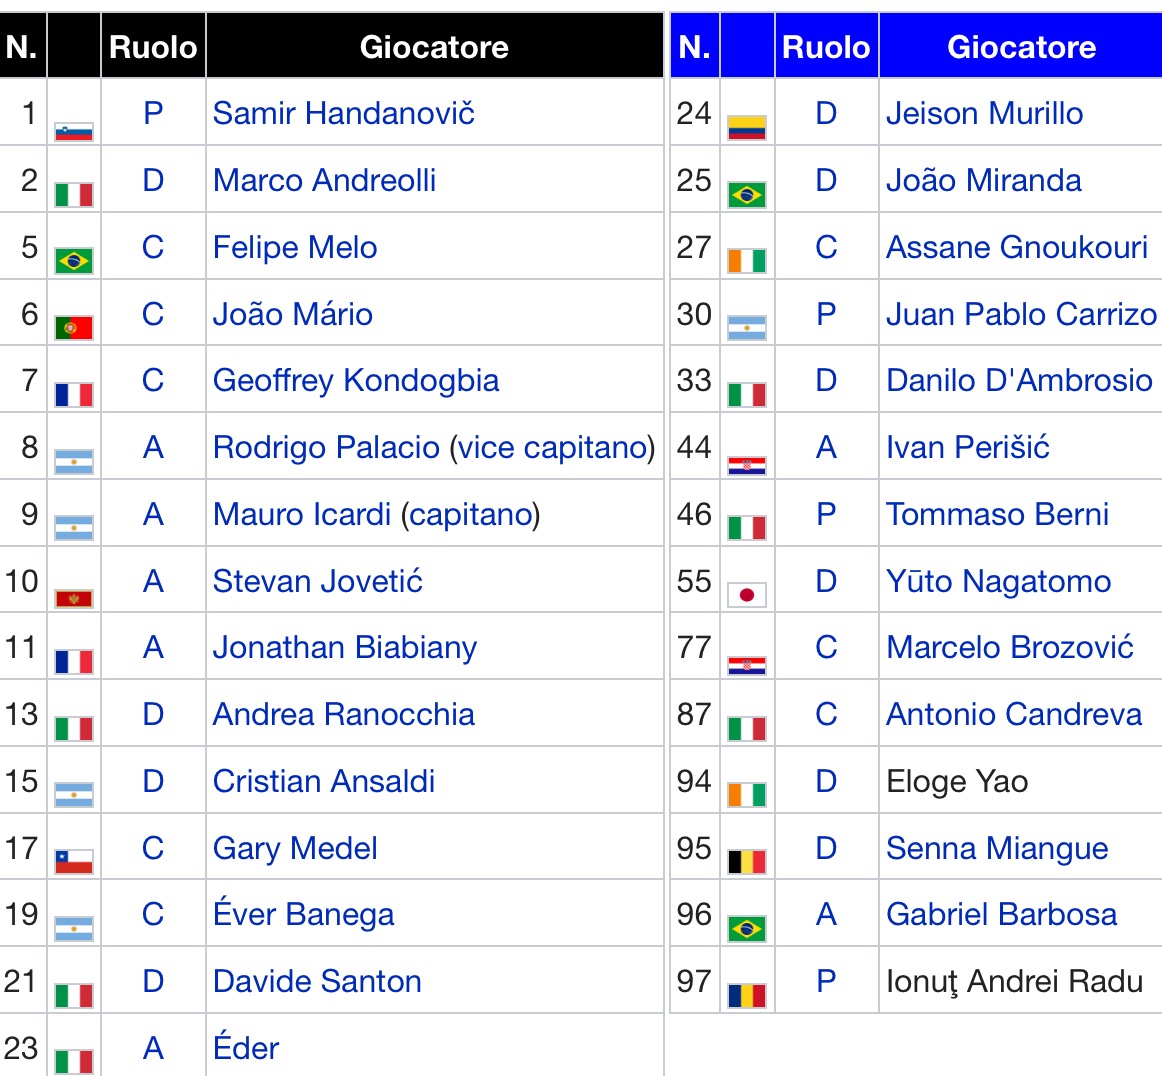Viewport: 1162px width, 1076px height.
Task: Click the Montenegro flag beside Stevan Jovetić
Action: pos(74,598)
